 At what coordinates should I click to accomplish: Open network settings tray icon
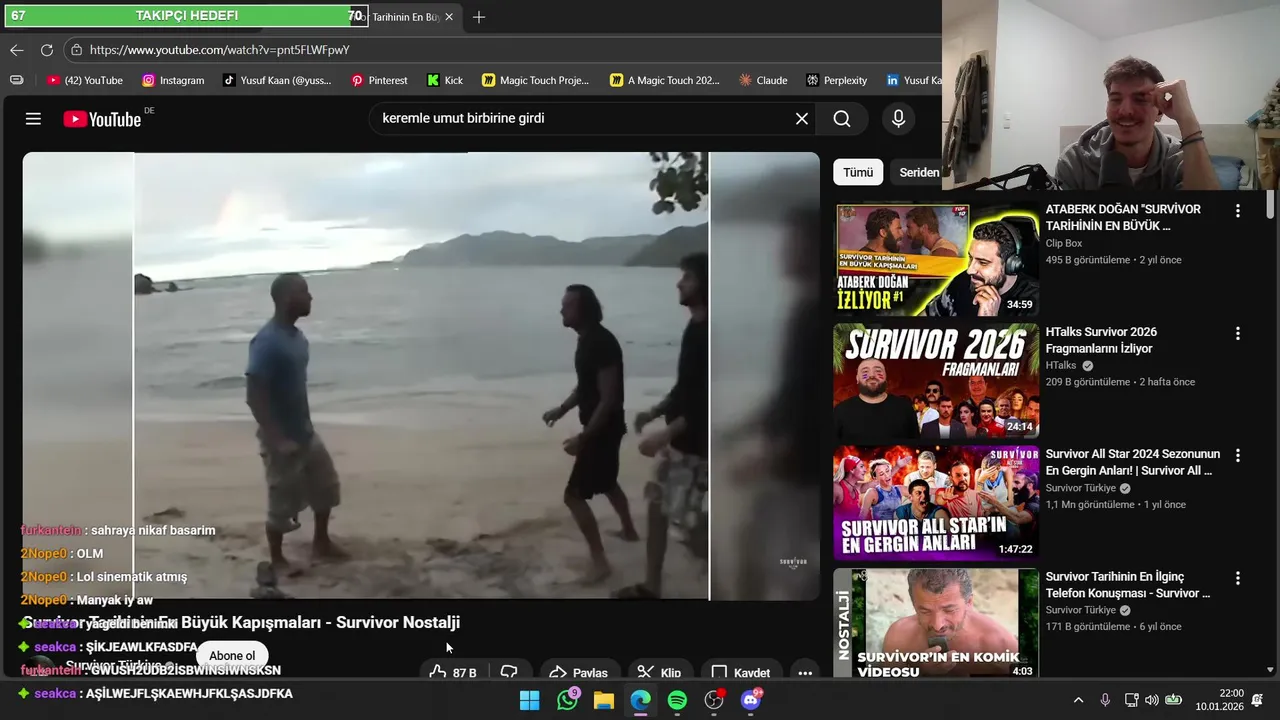click(x=1131, y=700)
